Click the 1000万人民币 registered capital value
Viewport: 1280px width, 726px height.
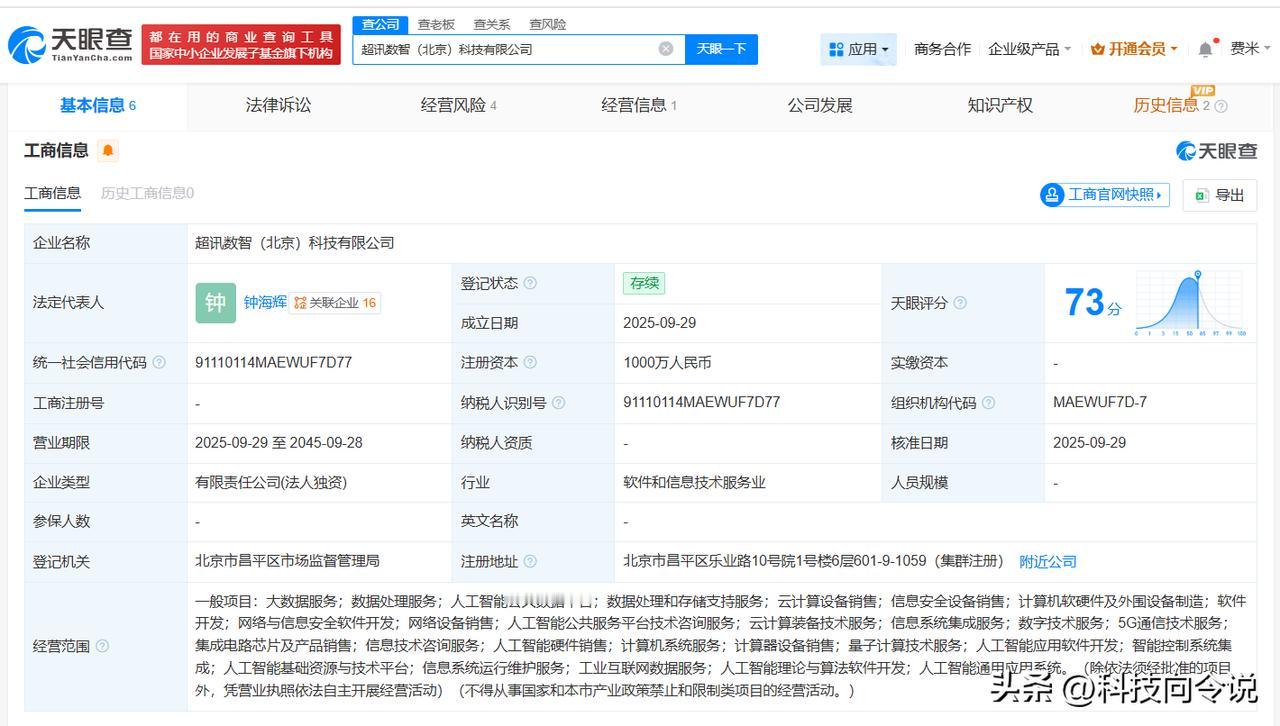(667, 363)
